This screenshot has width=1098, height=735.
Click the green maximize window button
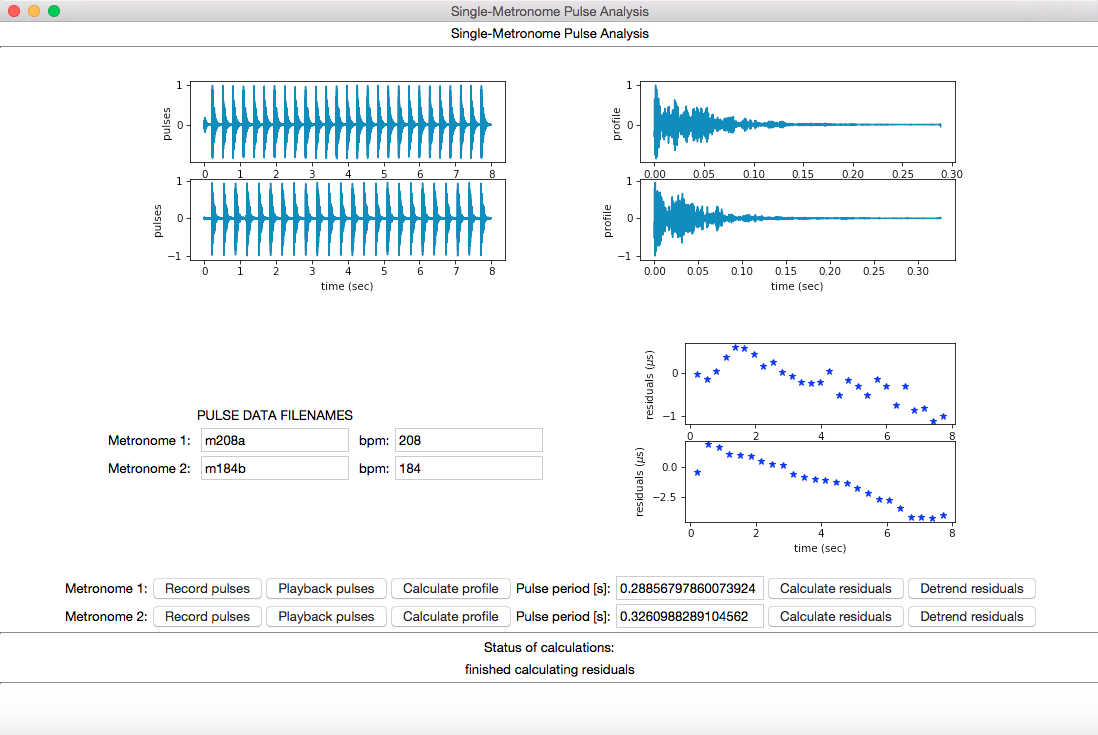[54, 11]
